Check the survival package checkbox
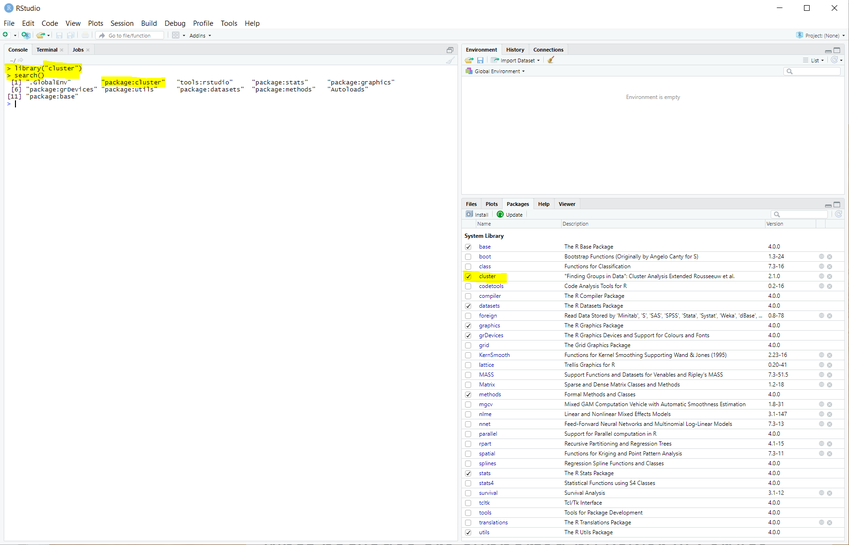Image resolution: width=849 pixels, height=545 pixels. (468, 493)
